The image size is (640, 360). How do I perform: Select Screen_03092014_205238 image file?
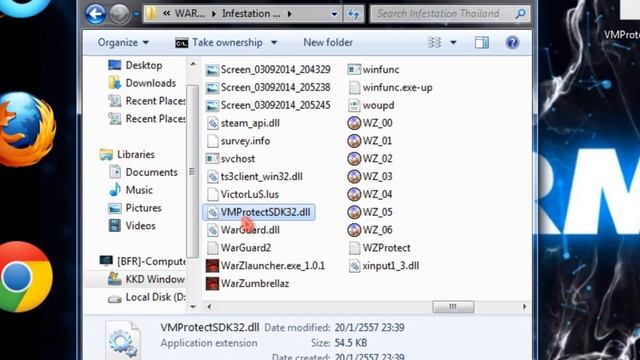click(x=268, y=87)
